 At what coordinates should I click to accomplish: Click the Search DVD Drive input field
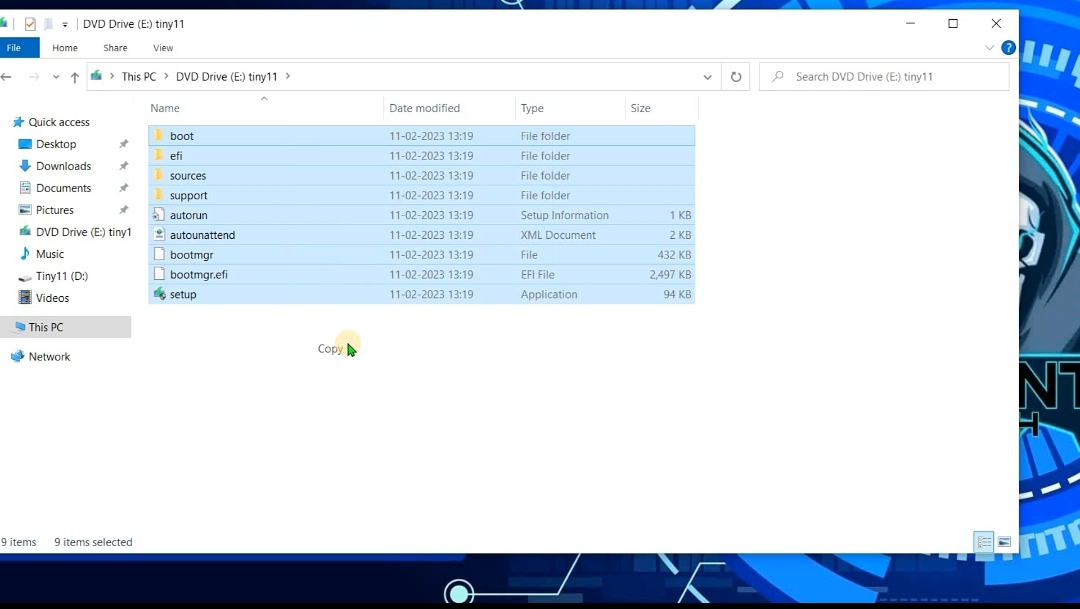tap(884, 76)
